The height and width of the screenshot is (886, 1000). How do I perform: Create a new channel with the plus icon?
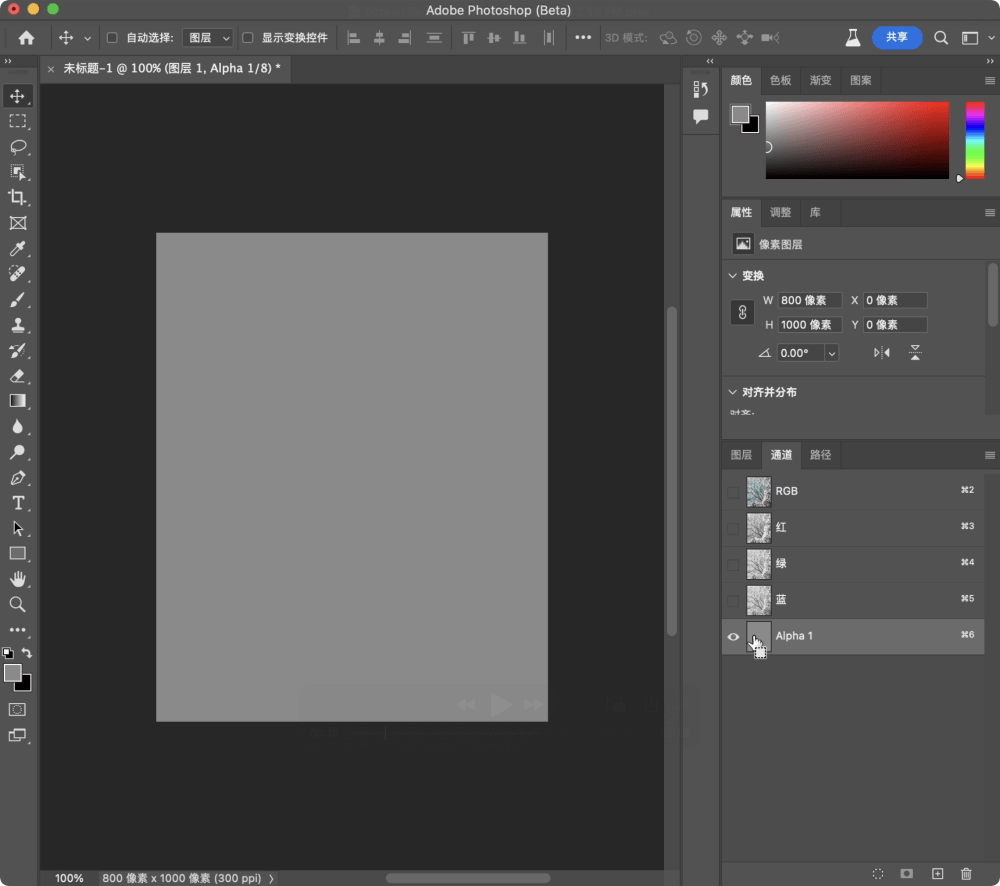pos(938,873)
